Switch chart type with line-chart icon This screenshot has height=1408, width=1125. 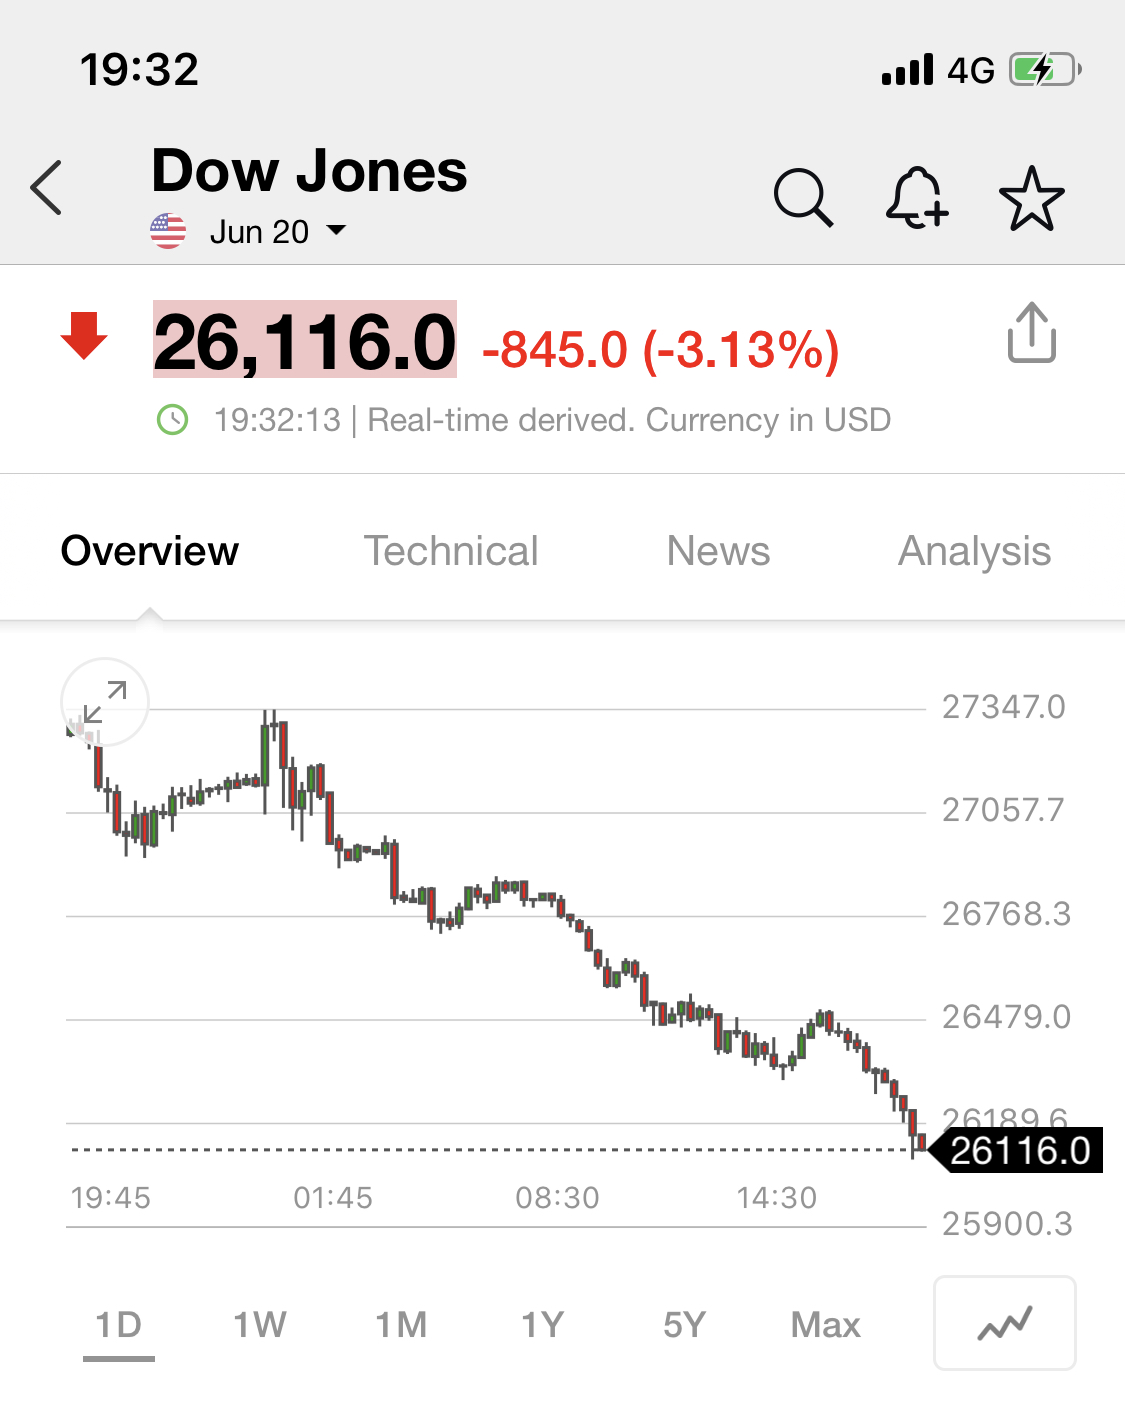pyautogui.click(x=1004, y=1323)
